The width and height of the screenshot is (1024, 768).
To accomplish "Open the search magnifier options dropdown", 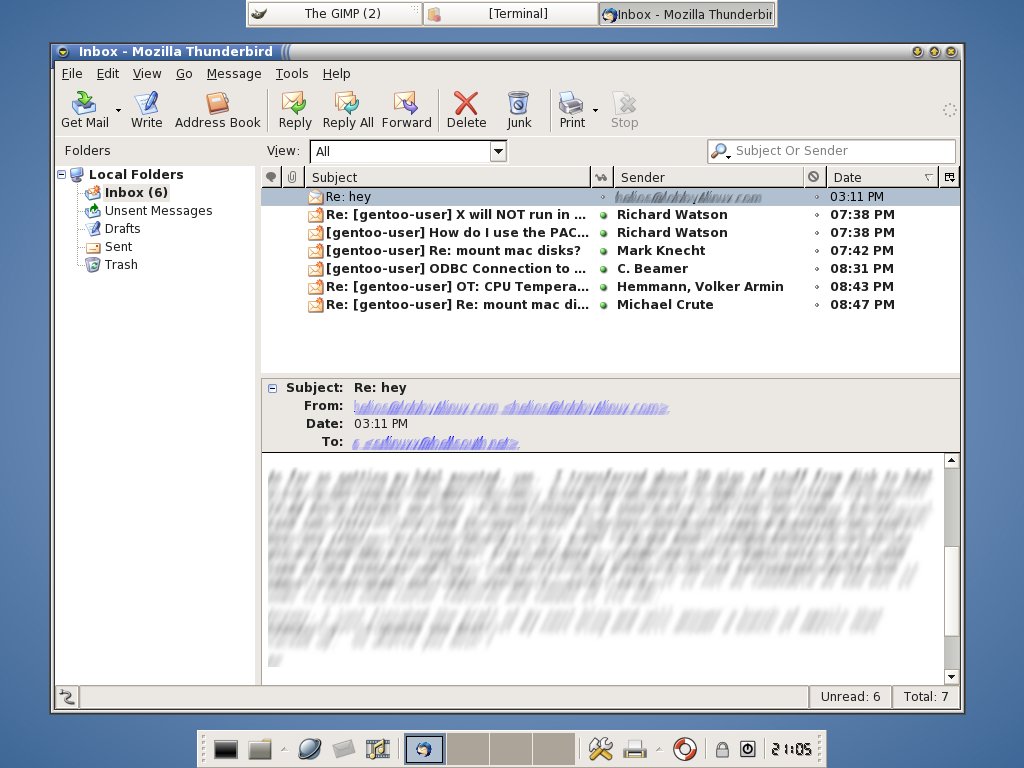I will (720, 152).
